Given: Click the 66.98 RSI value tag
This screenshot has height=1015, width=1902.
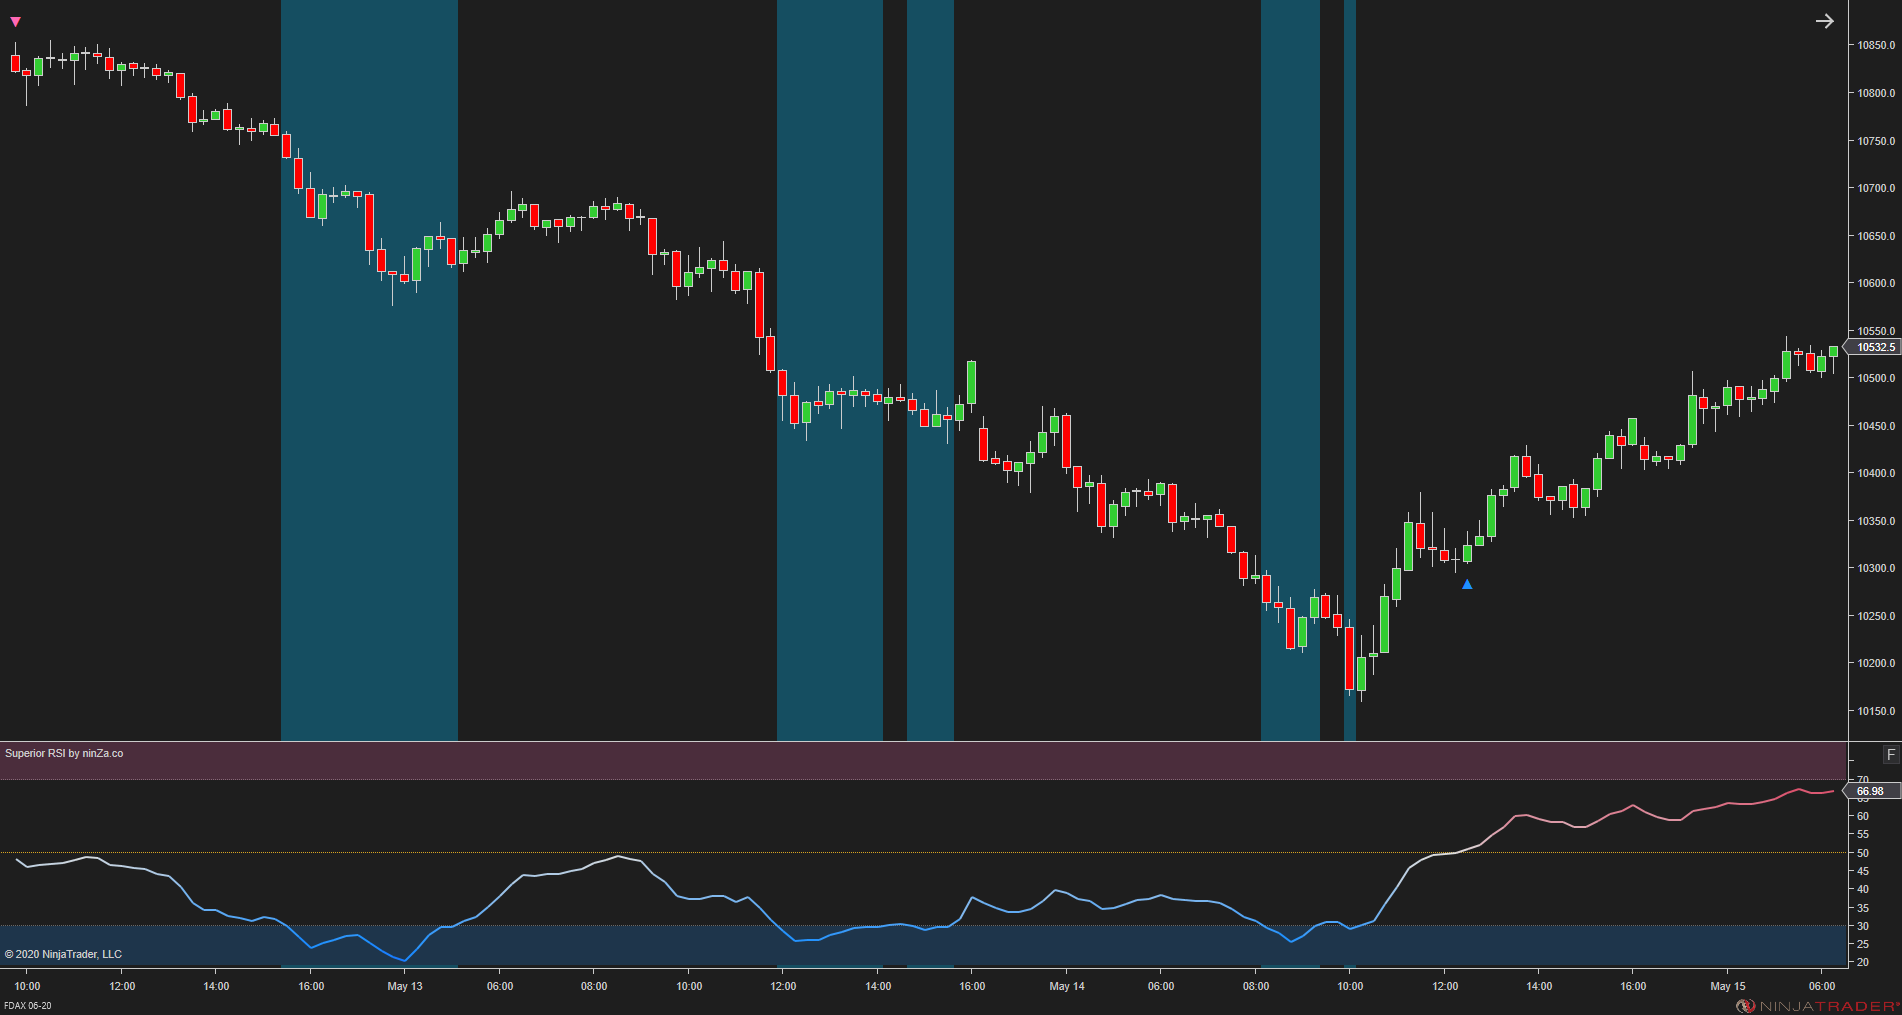Looking at the screenshot, I should (1872, 790).
